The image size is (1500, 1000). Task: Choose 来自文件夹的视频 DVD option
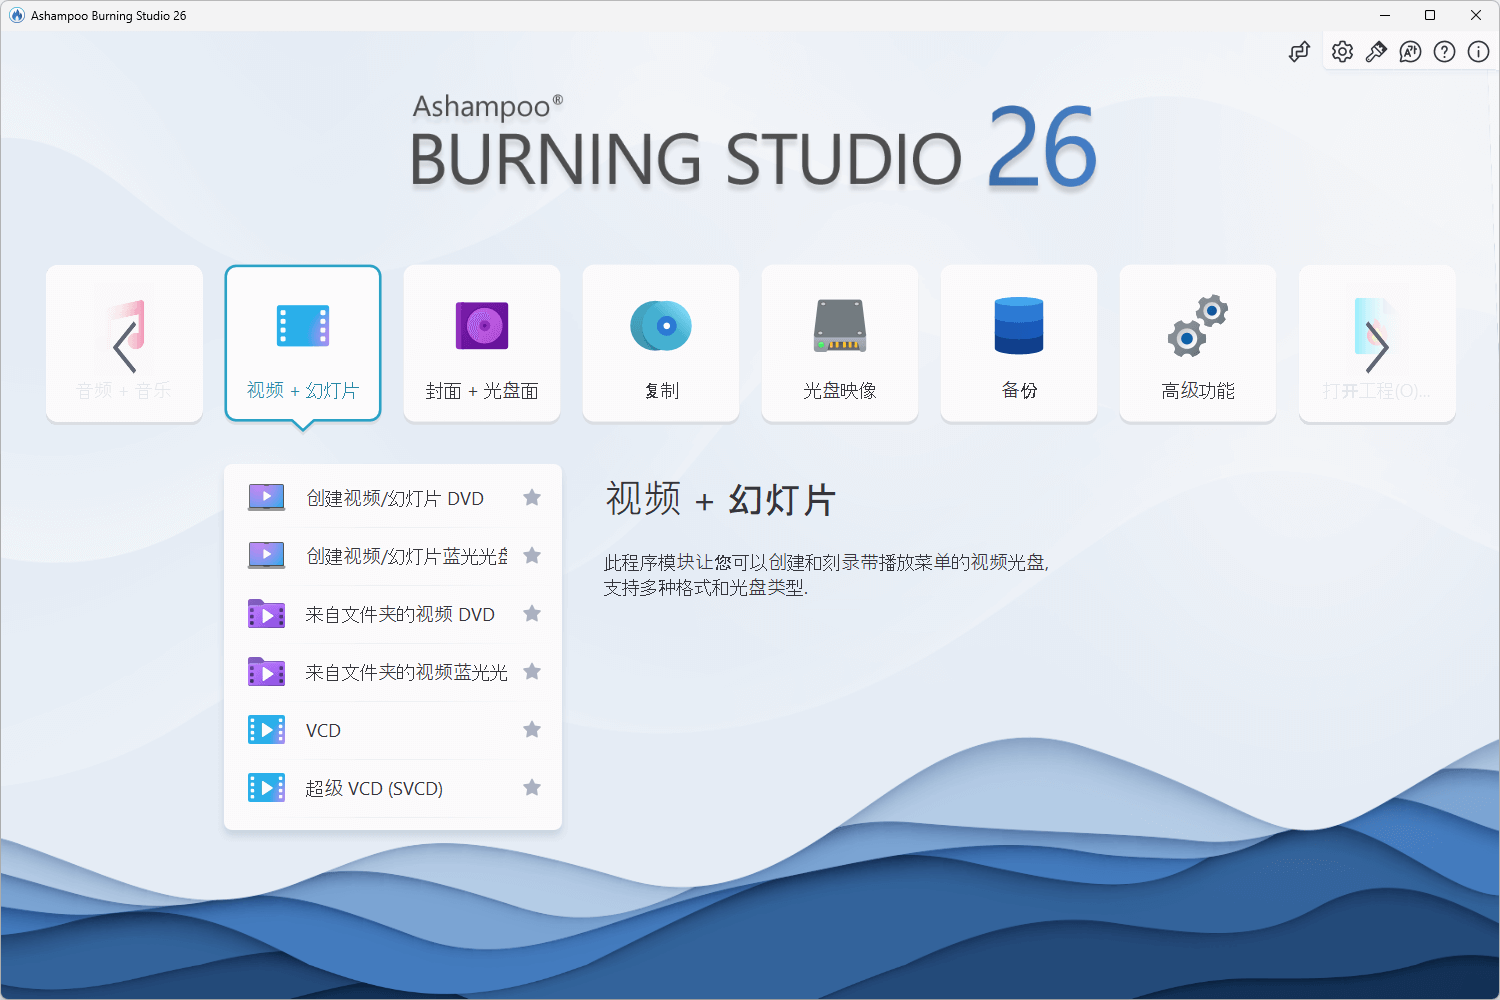[400, 614]
